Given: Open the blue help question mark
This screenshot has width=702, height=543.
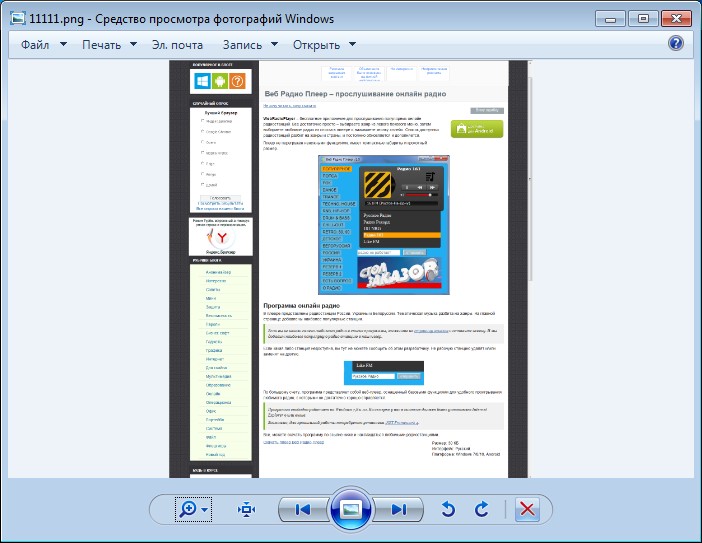Looking at the screenshot, I should [x=676, y=43].
